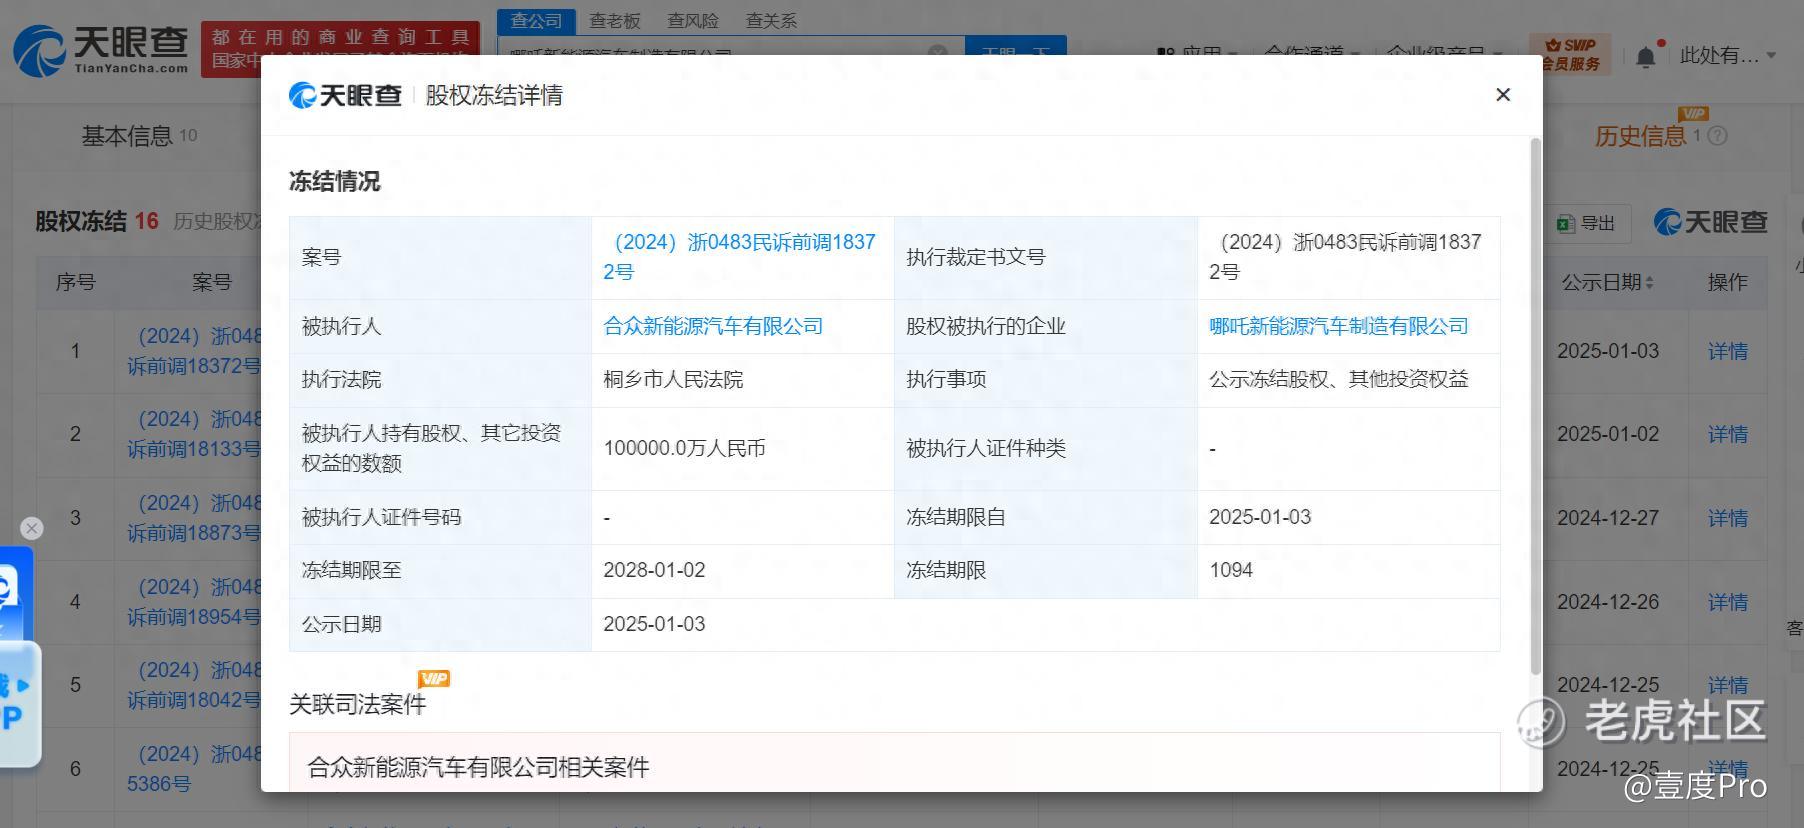Open background case link 诉前调18873号

click(194, 518)
